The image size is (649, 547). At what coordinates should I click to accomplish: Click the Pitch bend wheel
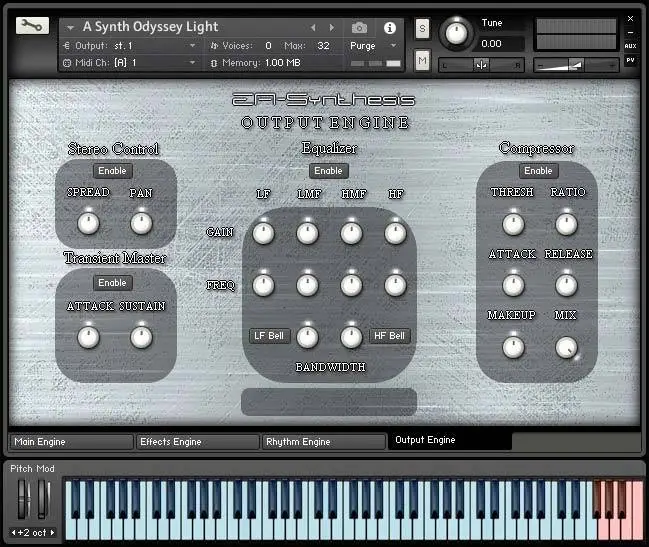24,499
